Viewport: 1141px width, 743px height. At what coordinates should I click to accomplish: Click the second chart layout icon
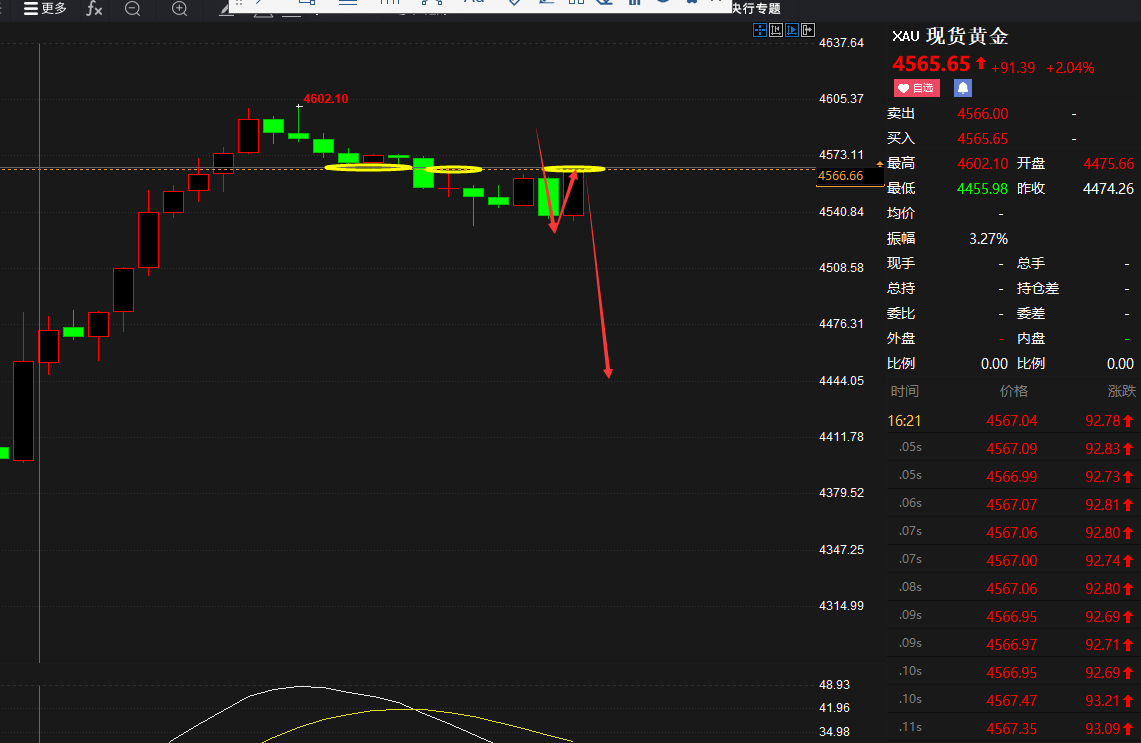point(776,30)
